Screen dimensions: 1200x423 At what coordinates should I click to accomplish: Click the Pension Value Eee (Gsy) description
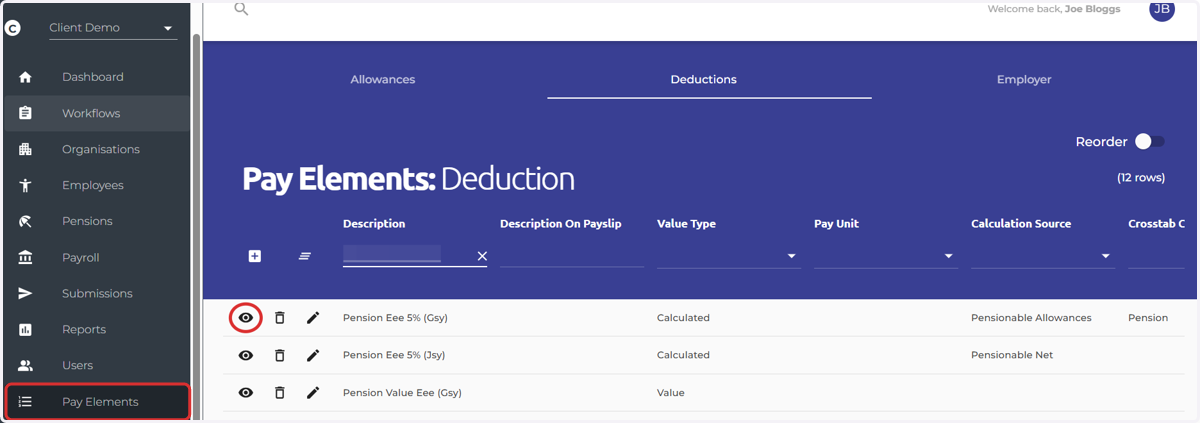point(402,393)
